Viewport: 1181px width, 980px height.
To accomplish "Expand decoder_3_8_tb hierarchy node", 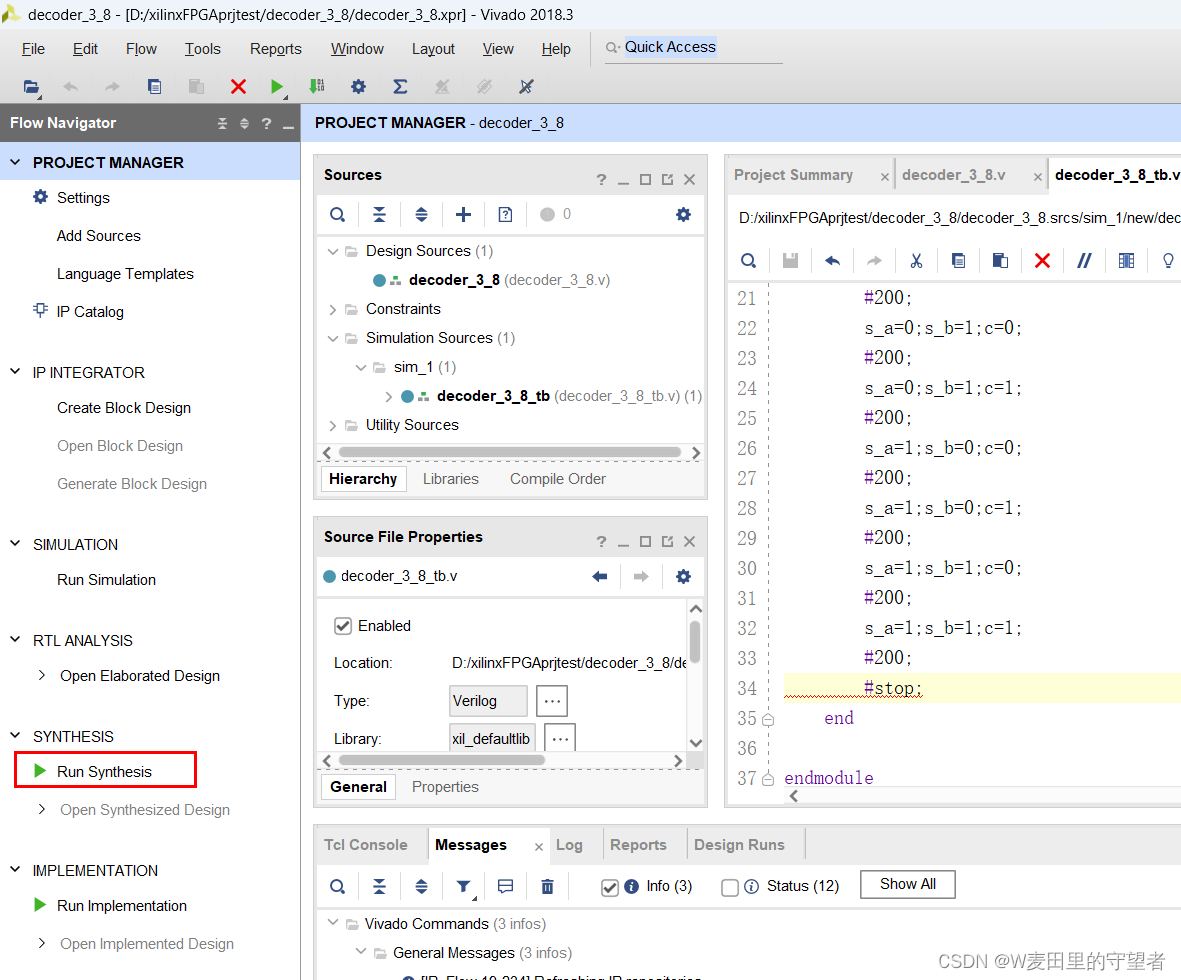I will 389,396.
